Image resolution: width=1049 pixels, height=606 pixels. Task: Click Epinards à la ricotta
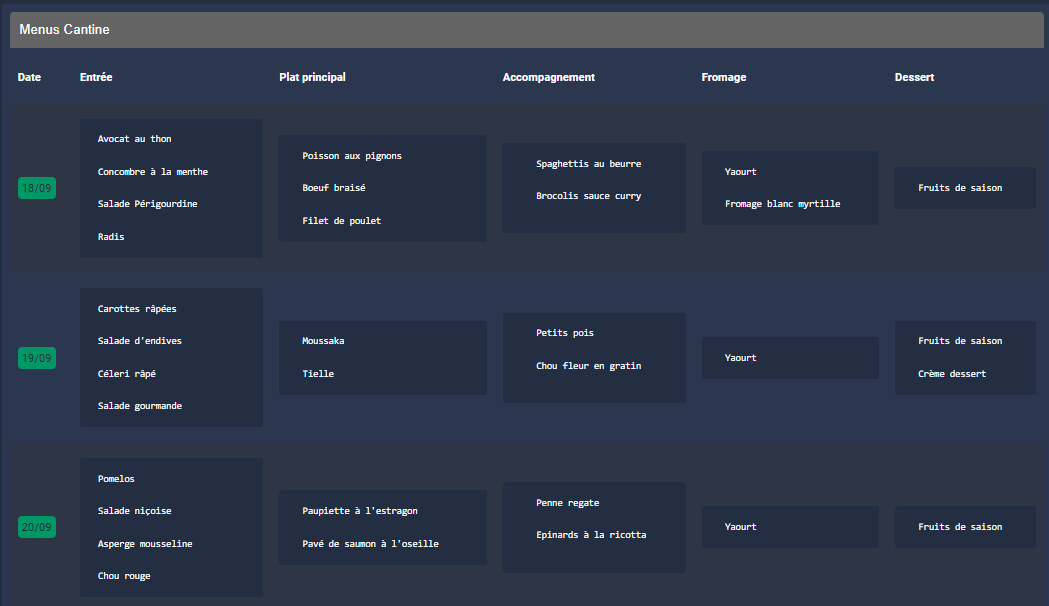click(x=591, y=535)
